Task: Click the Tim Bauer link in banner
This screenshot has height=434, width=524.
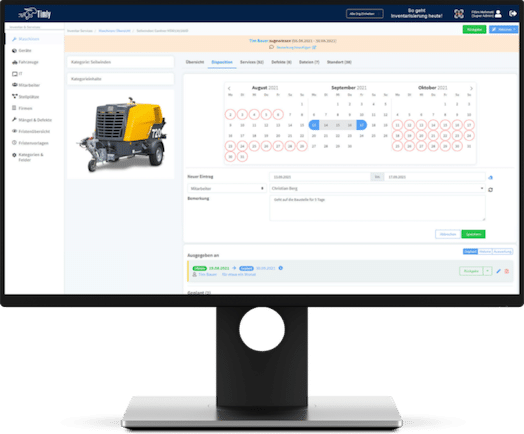Action: pyautogui.click(x=258, y=41)
